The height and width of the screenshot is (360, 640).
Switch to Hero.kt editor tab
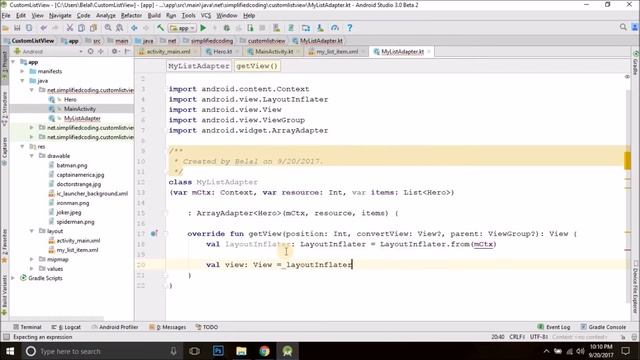pos(222,52)
